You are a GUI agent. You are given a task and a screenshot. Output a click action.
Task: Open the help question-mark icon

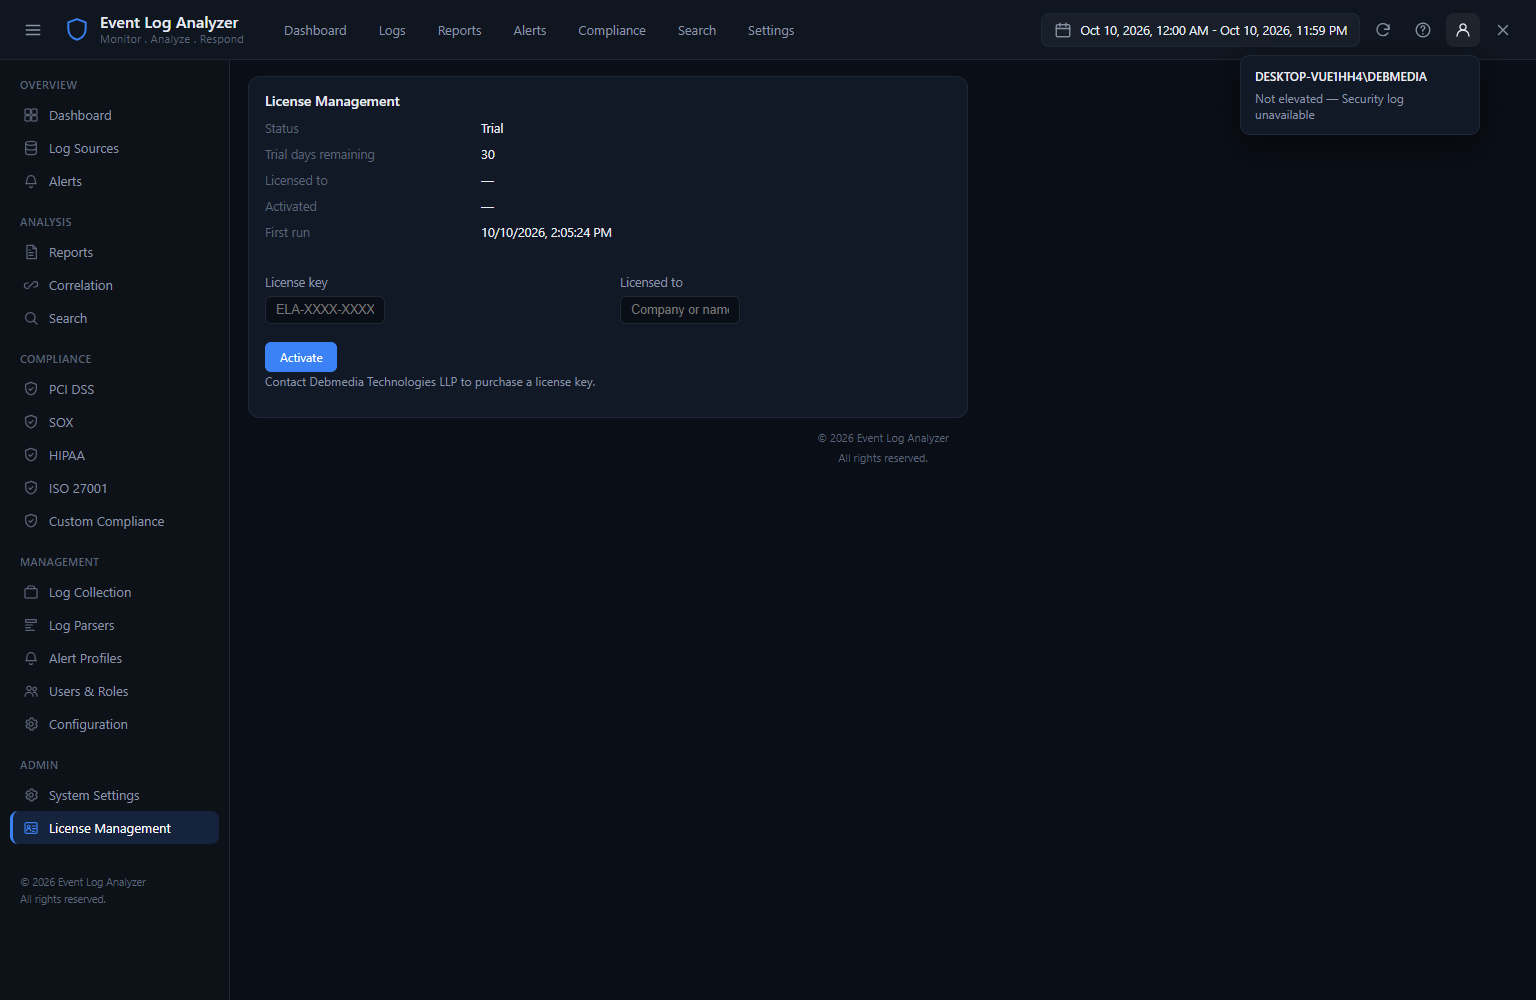[x=1423, y=30]
